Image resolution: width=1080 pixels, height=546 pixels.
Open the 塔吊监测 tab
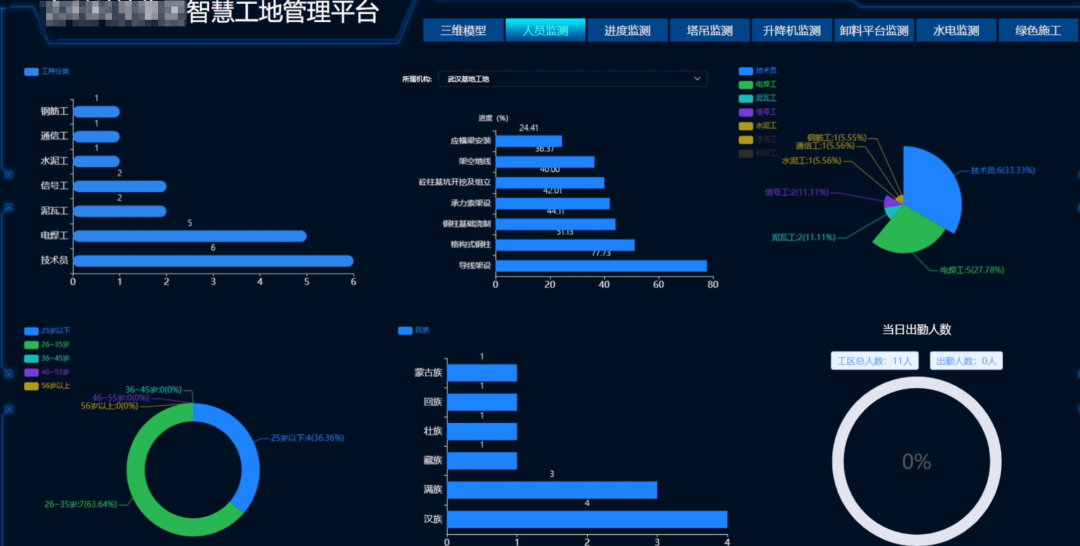pyautogui.click(x=709, y=31)
